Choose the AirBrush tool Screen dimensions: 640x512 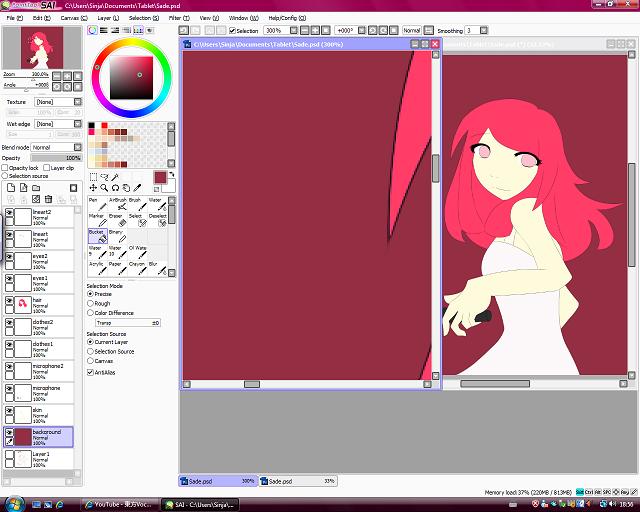[117, 205]
